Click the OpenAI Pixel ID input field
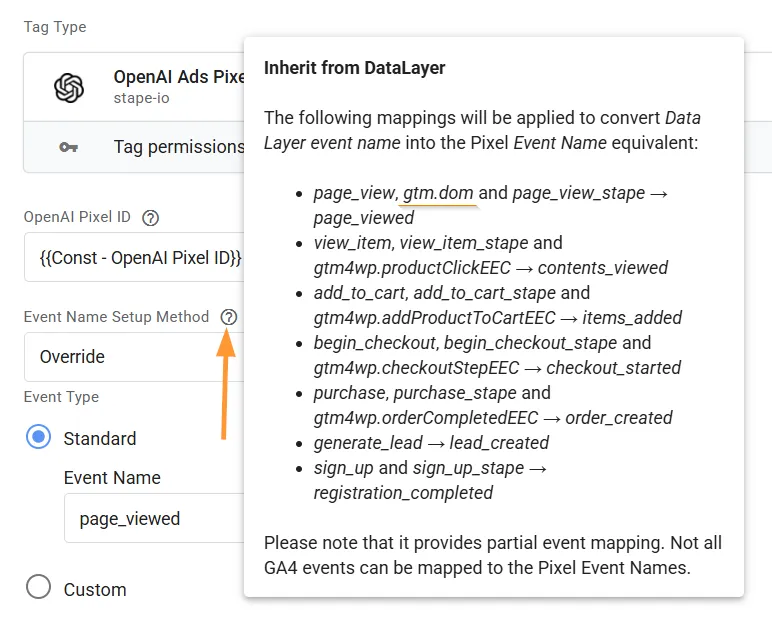 pos(134,257)
